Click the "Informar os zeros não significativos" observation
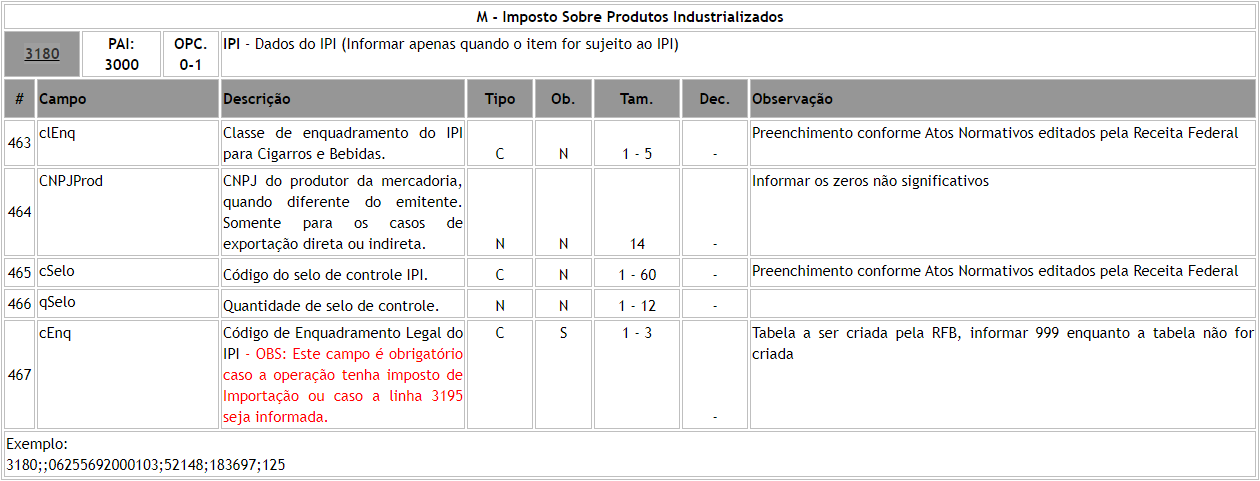Image resolution: width=1260 pixels, height=481 pixels. (870, 181)
